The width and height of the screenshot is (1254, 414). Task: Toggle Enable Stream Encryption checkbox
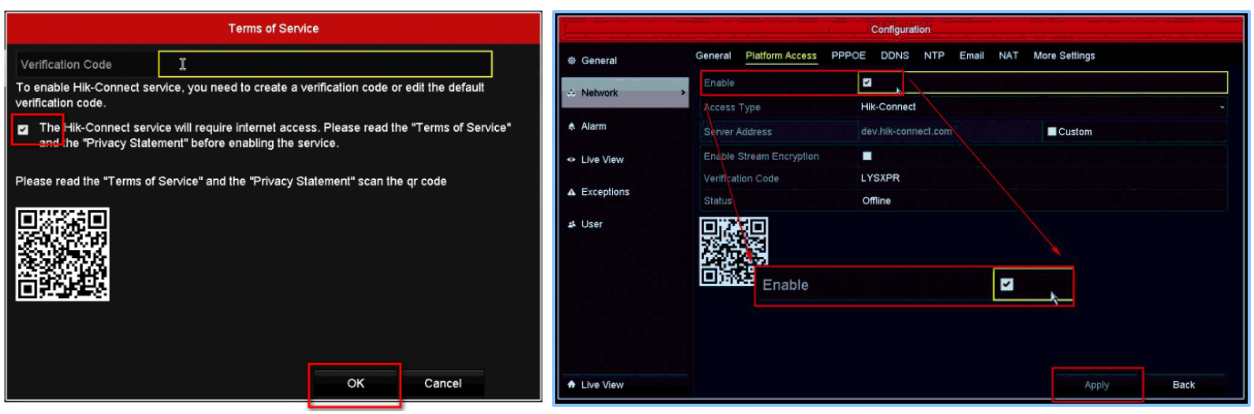click(867, 156)
